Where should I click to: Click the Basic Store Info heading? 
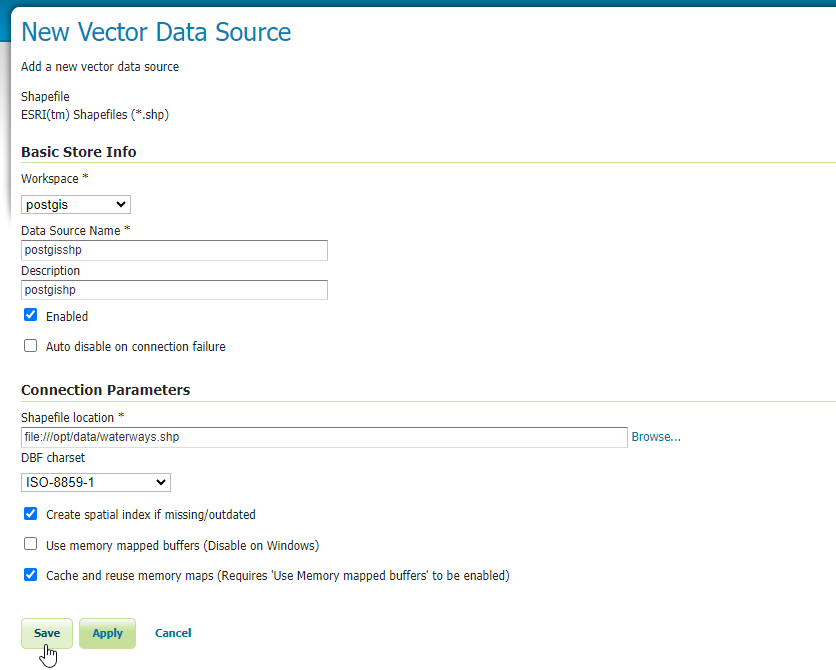(x=79, y=152)
